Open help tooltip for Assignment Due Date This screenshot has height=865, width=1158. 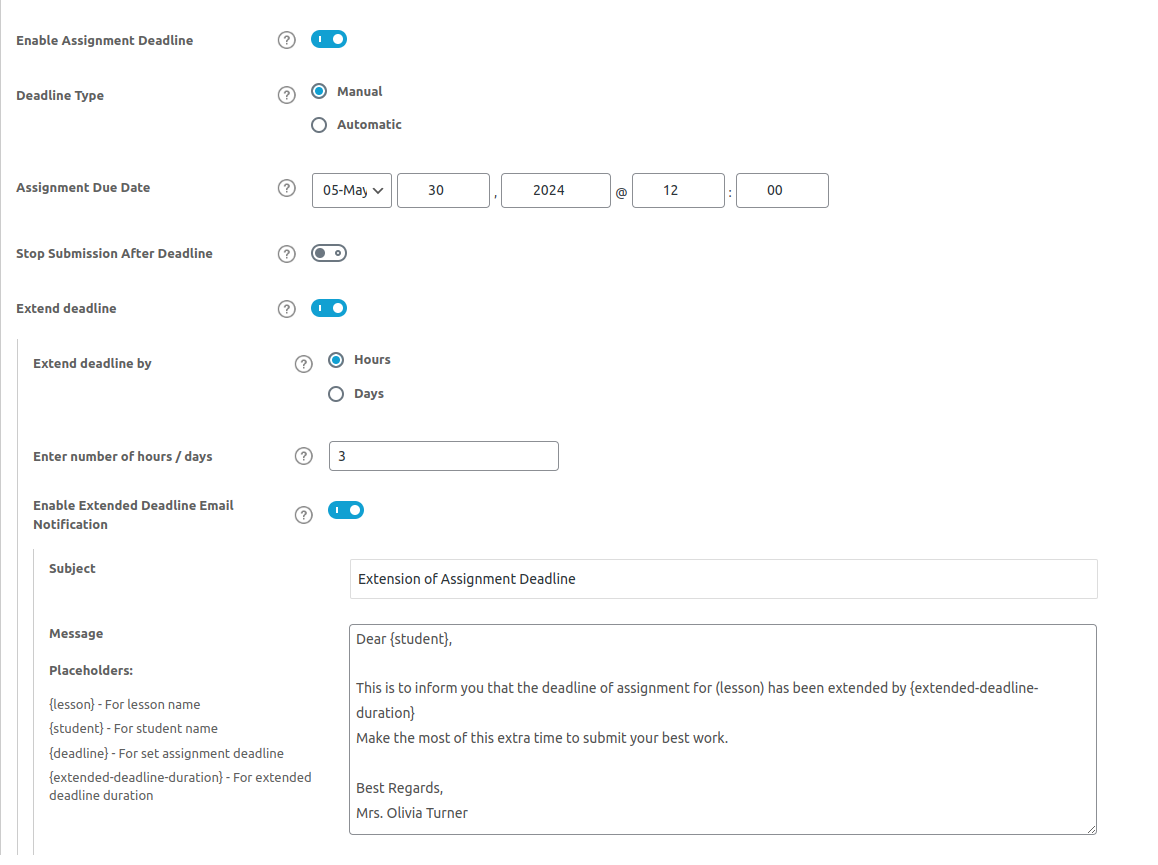286,188
